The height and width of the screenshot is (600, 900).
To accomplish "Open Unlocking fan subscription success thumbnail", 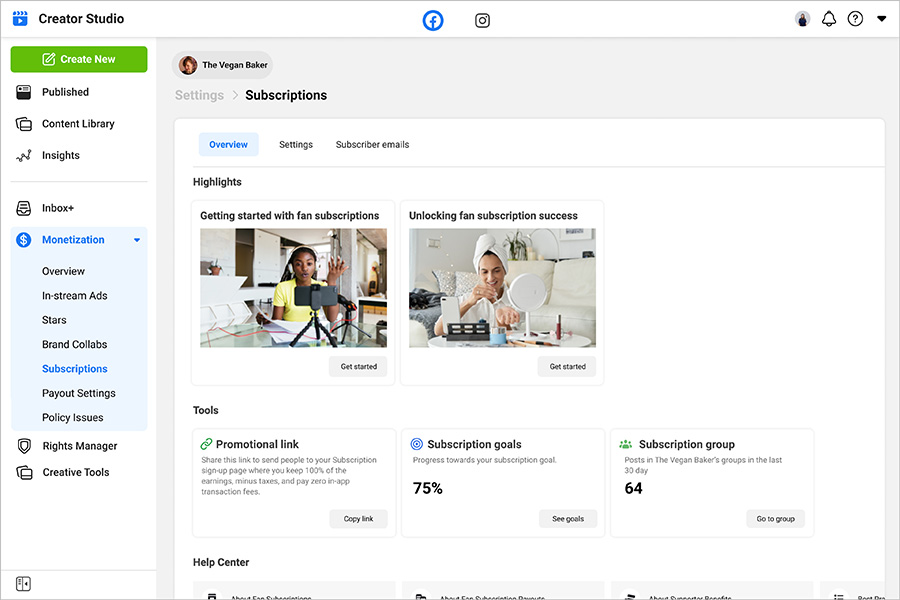I will point(502,288).
